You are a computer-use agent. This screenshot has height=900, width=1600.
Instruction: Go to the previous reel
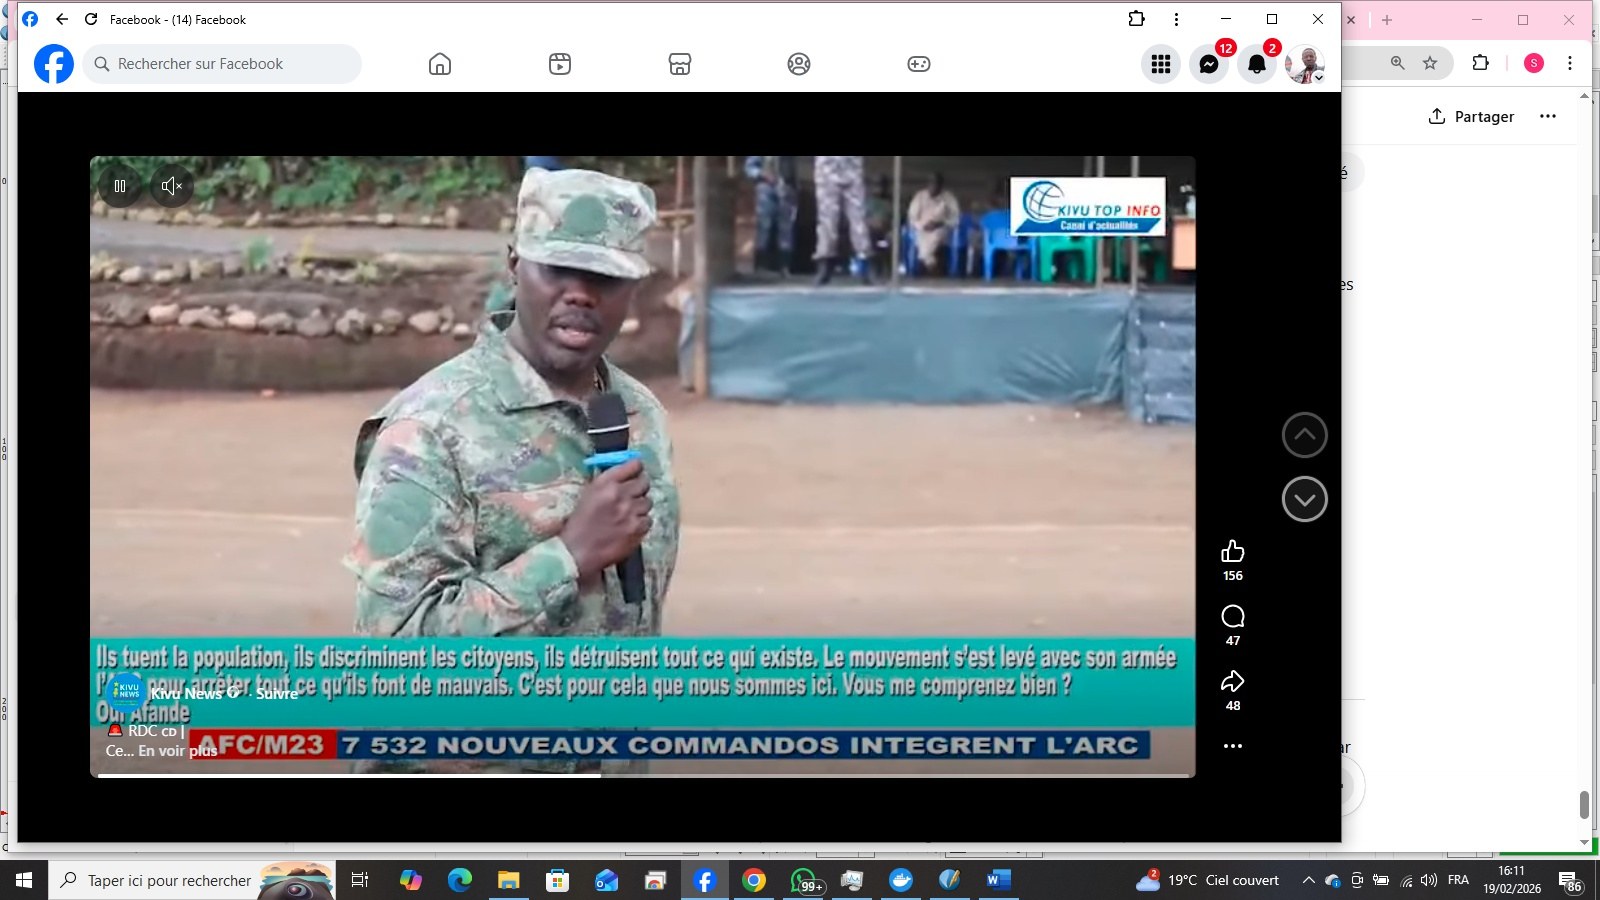click(x=1305, y=435)
